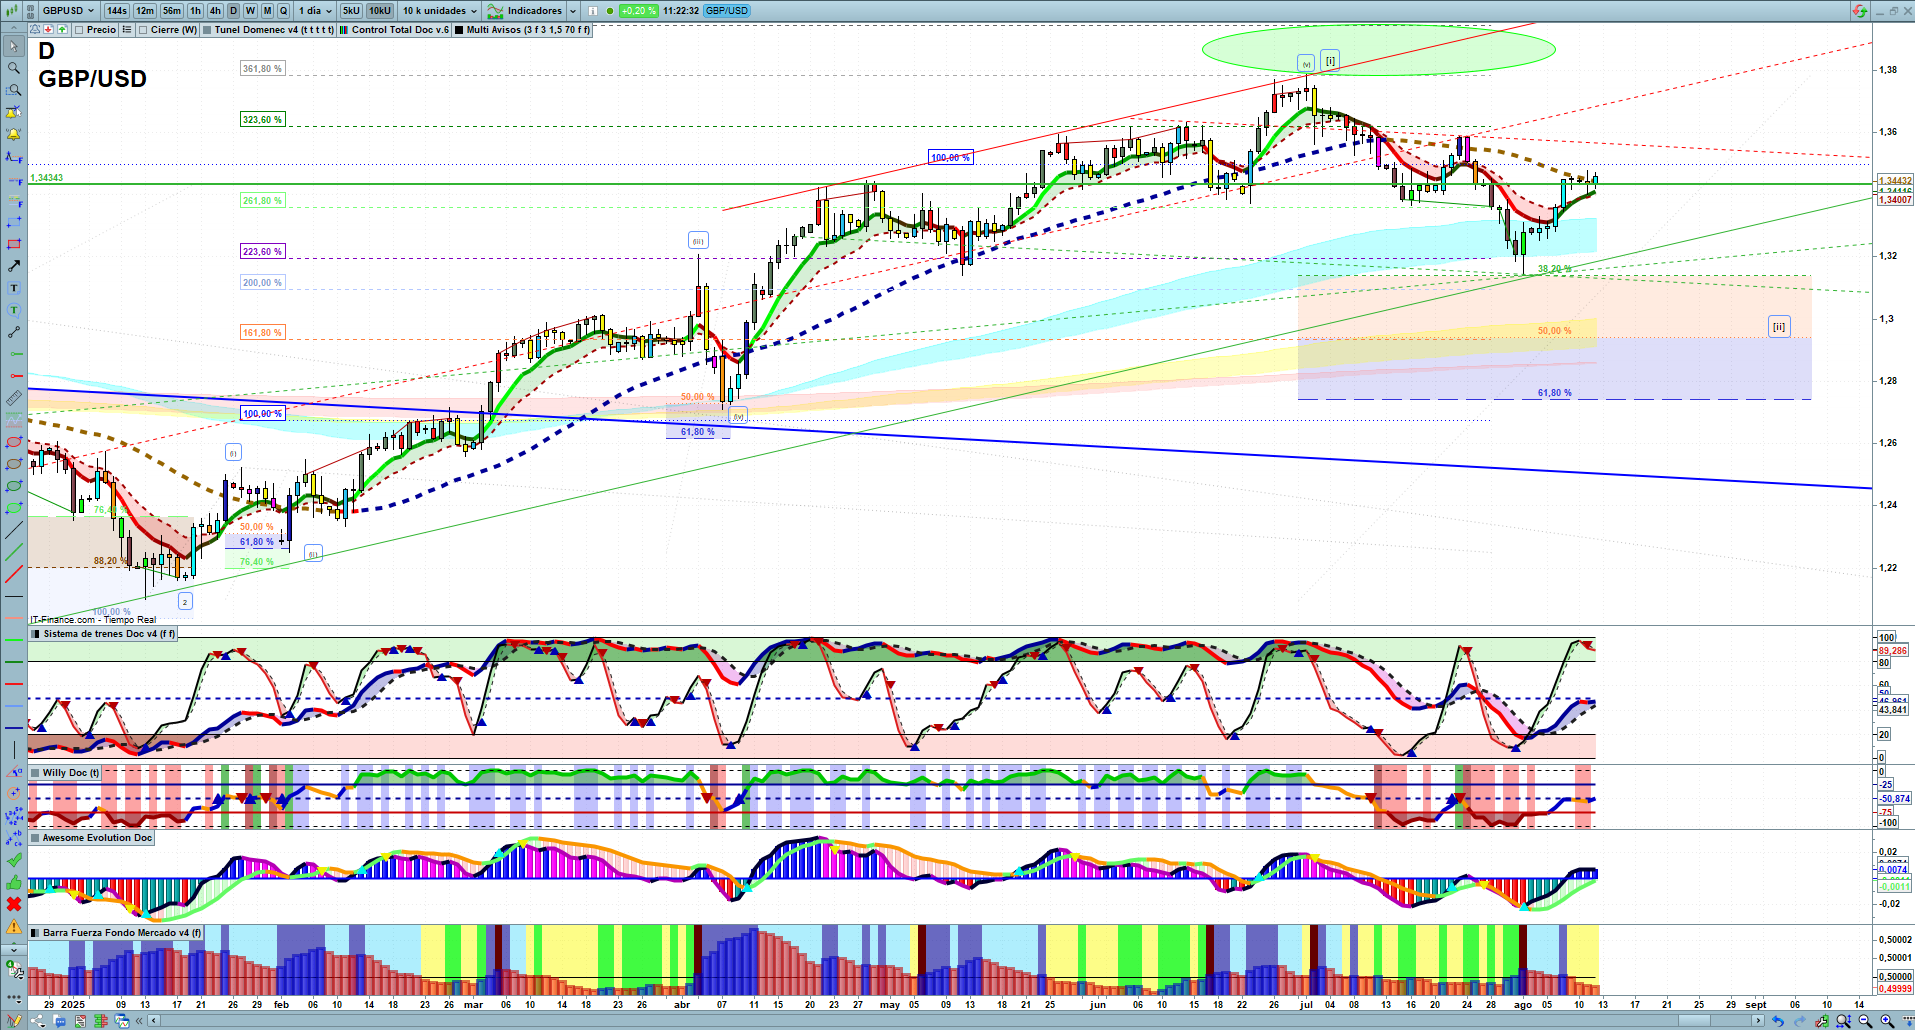1915x1030 pixels.
Task: Switch to the W weekly timeframe
Action: [250, 11]
